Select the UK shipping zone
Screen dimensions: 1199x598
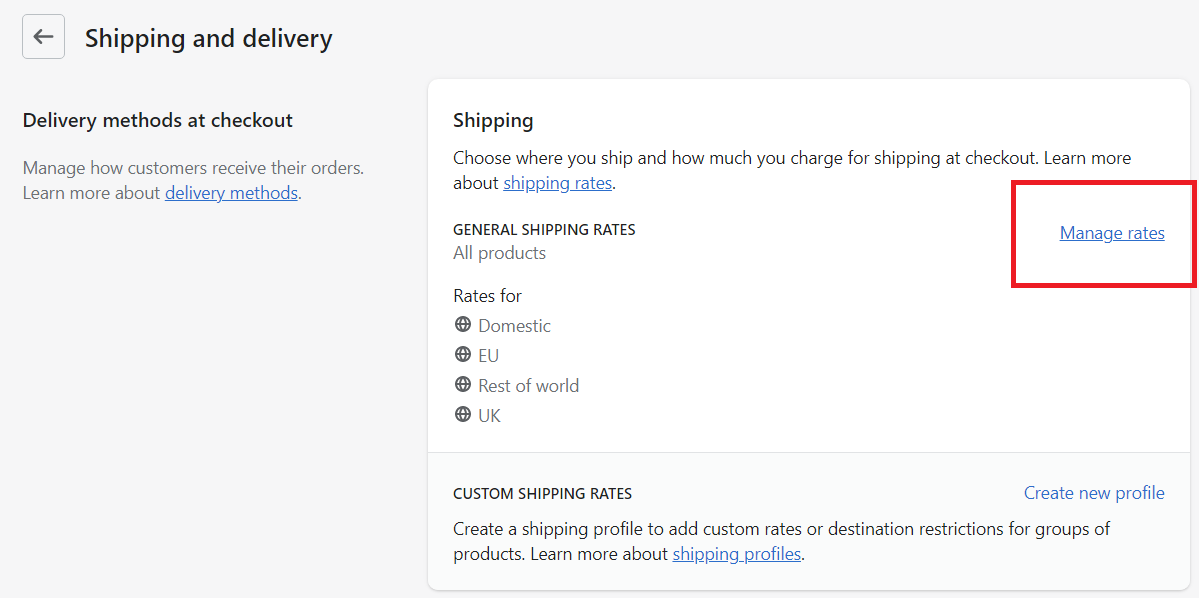pos(489,414)
